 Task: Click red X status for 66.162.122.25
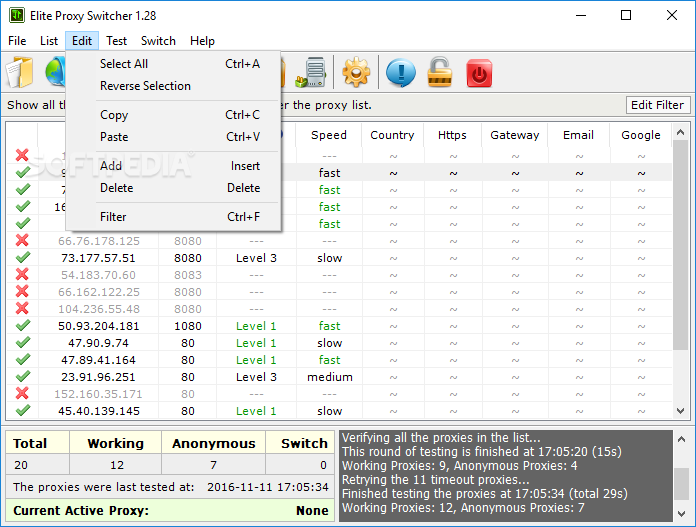22,292
